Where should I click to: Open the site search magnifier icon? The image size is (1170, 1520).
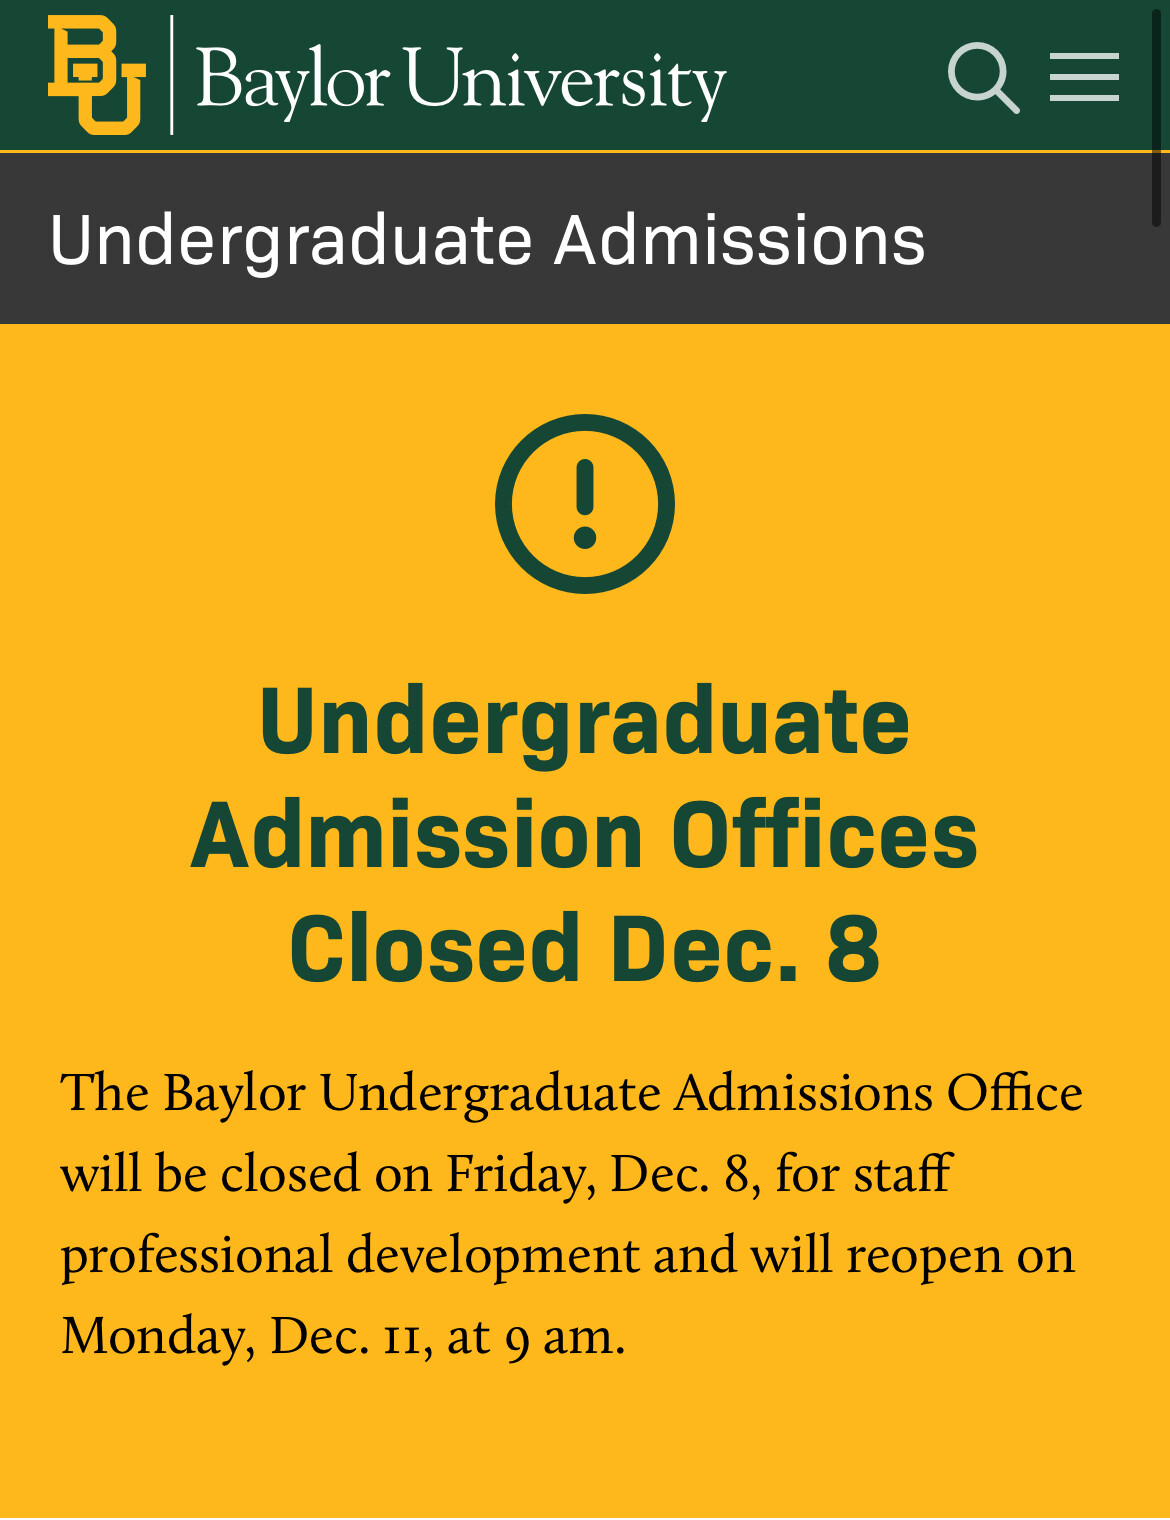click(x=984, y=78)
